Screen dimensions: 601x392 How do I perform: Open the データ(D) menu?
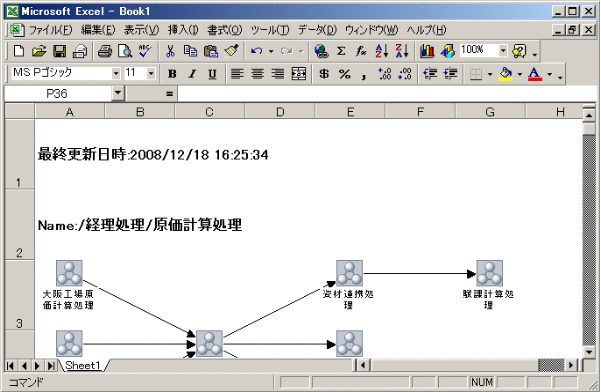tap(317, 30)
